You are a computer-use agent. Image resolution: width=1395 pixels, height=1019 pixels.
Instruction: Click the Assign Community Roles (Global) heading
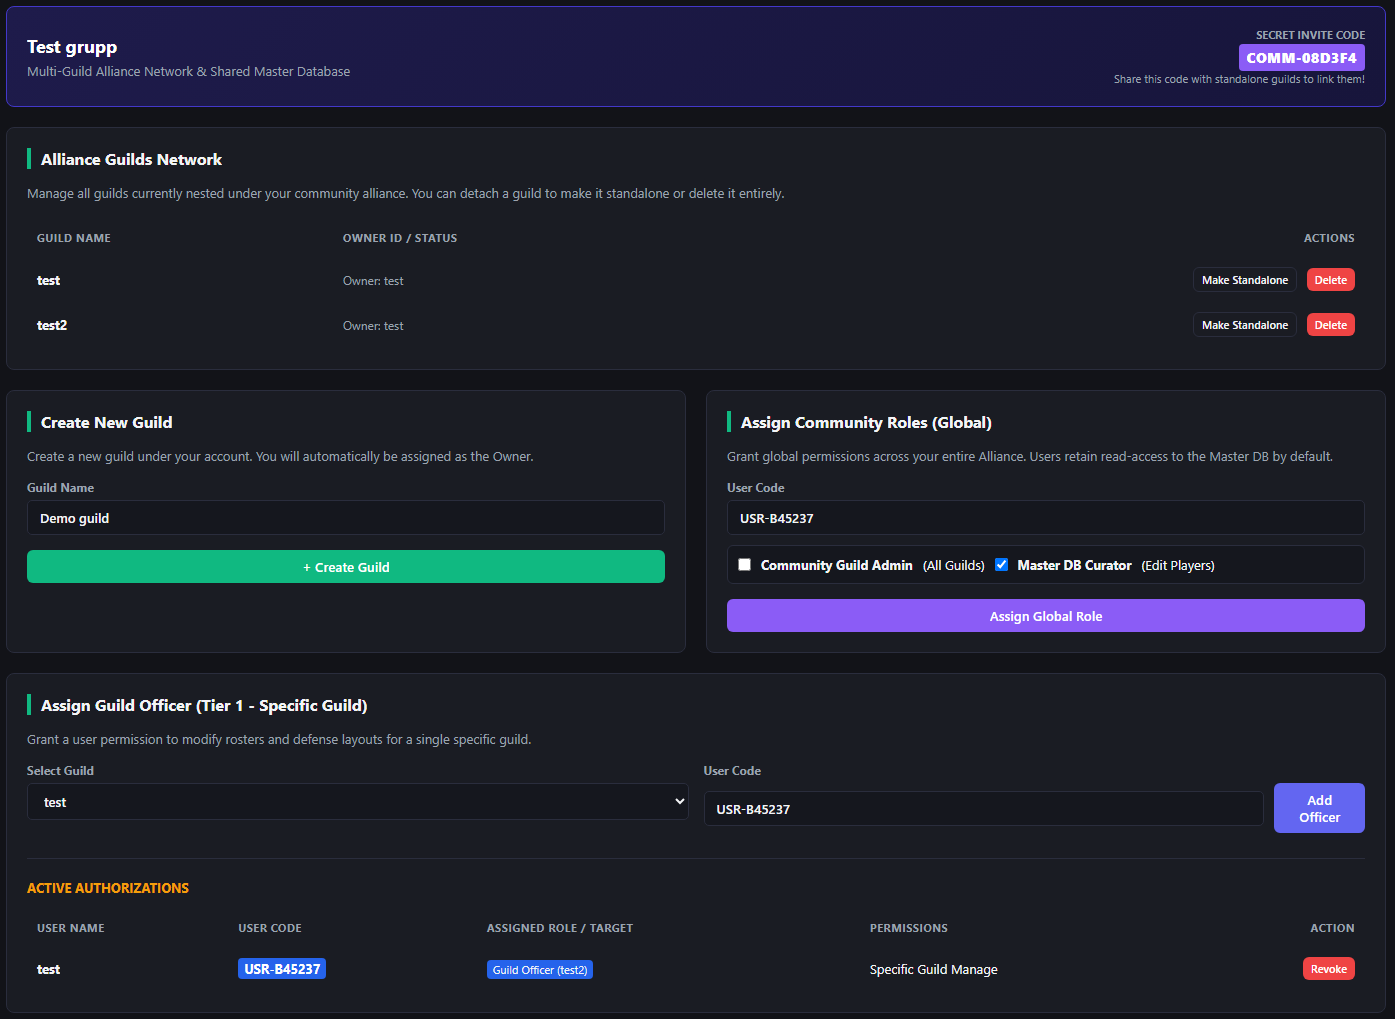click(866, 422)
